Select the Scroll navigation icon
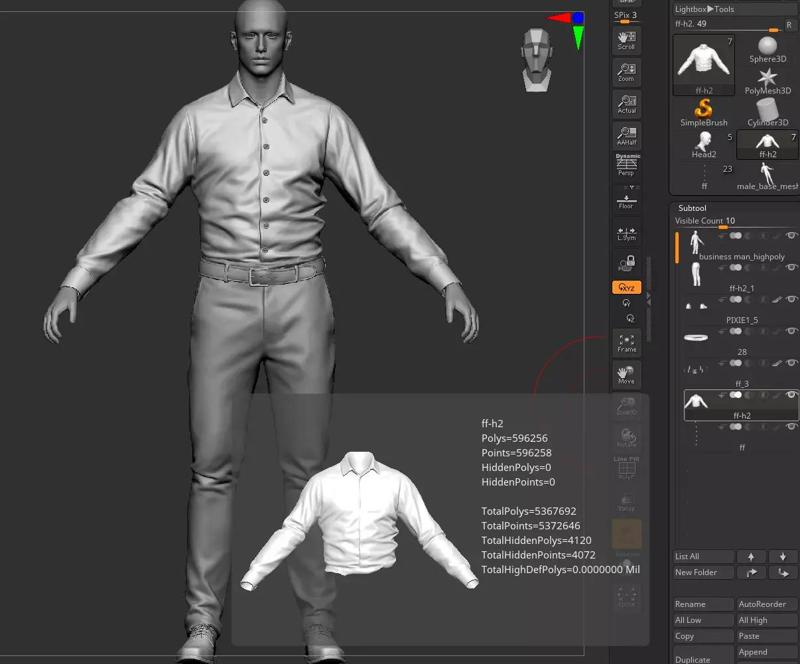 pos(625,42)
